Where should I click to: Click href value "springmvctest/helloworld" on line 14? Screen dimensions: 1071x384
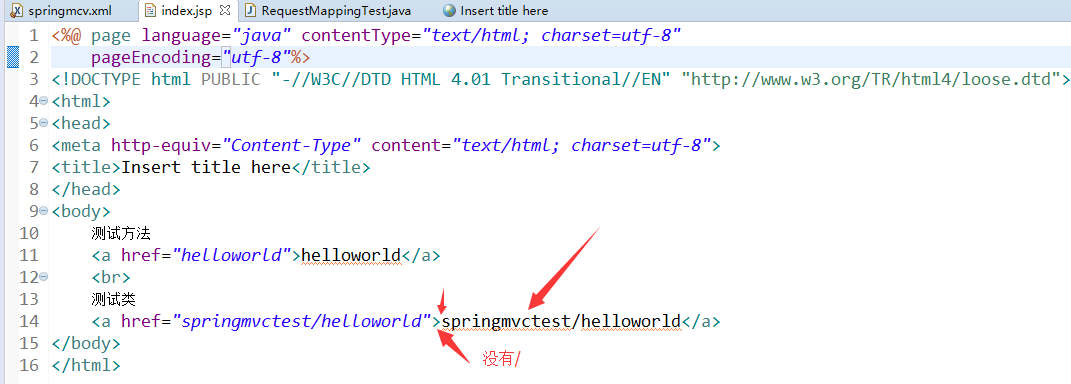302,321
